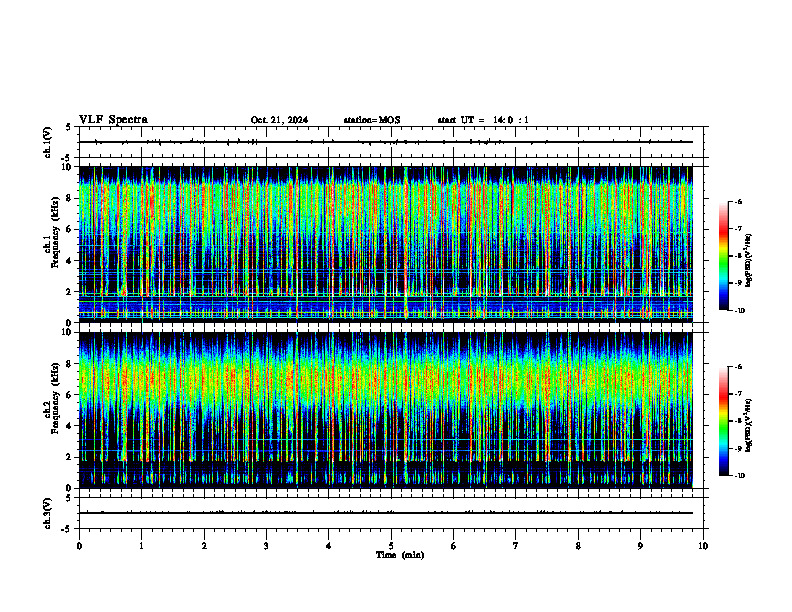This screenshot has width=792, height=612.
Task: Click the ch.1 voltage waveform trace
Action: click(x=386, y=142)
